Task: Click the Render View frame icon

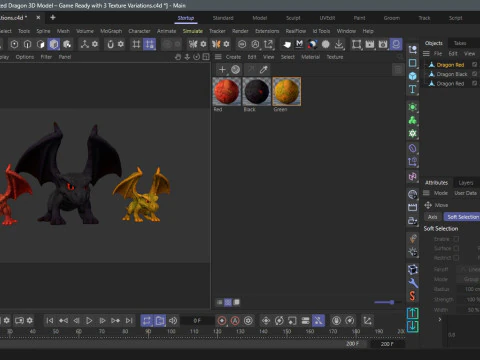Action: pyautogui.click(x=357, y=44)
